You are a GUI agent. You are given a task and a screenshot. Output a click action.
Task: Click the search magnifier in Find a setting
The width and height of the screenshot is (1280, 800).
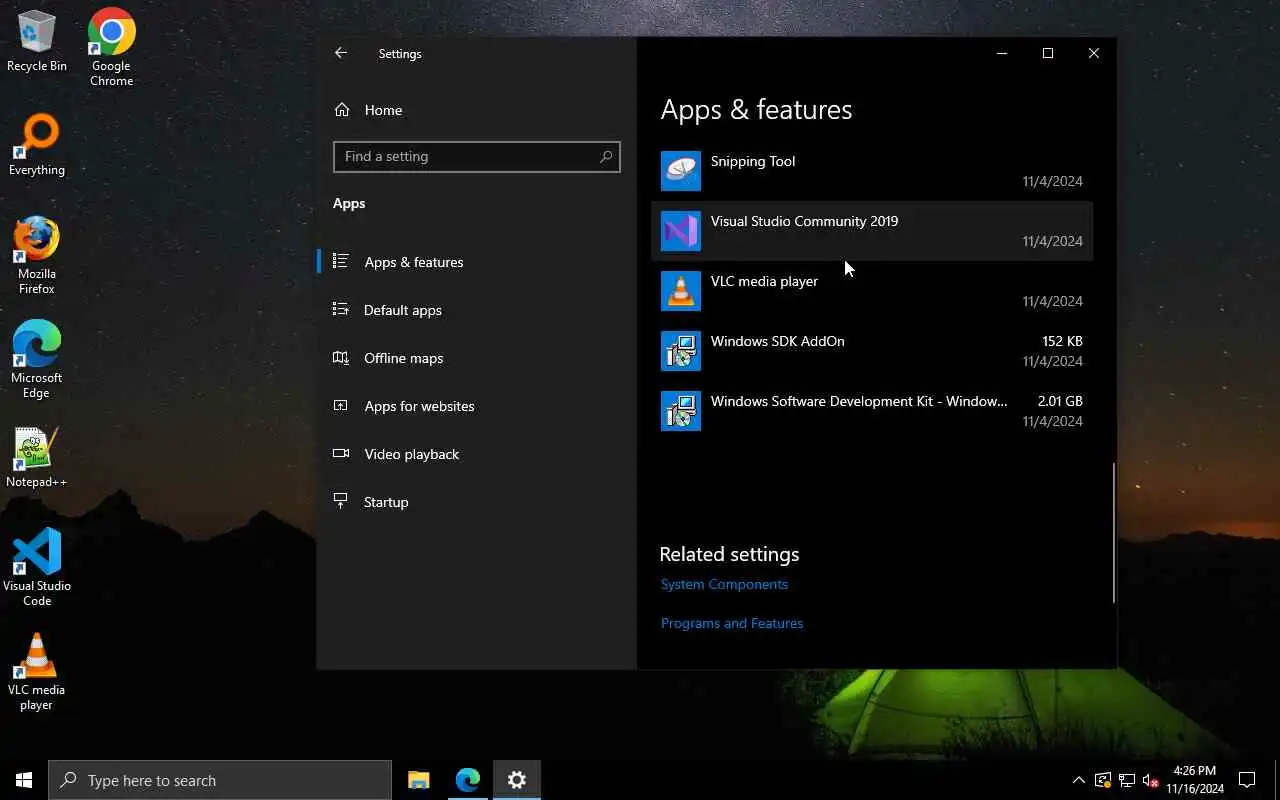click(x=605, y=157)
